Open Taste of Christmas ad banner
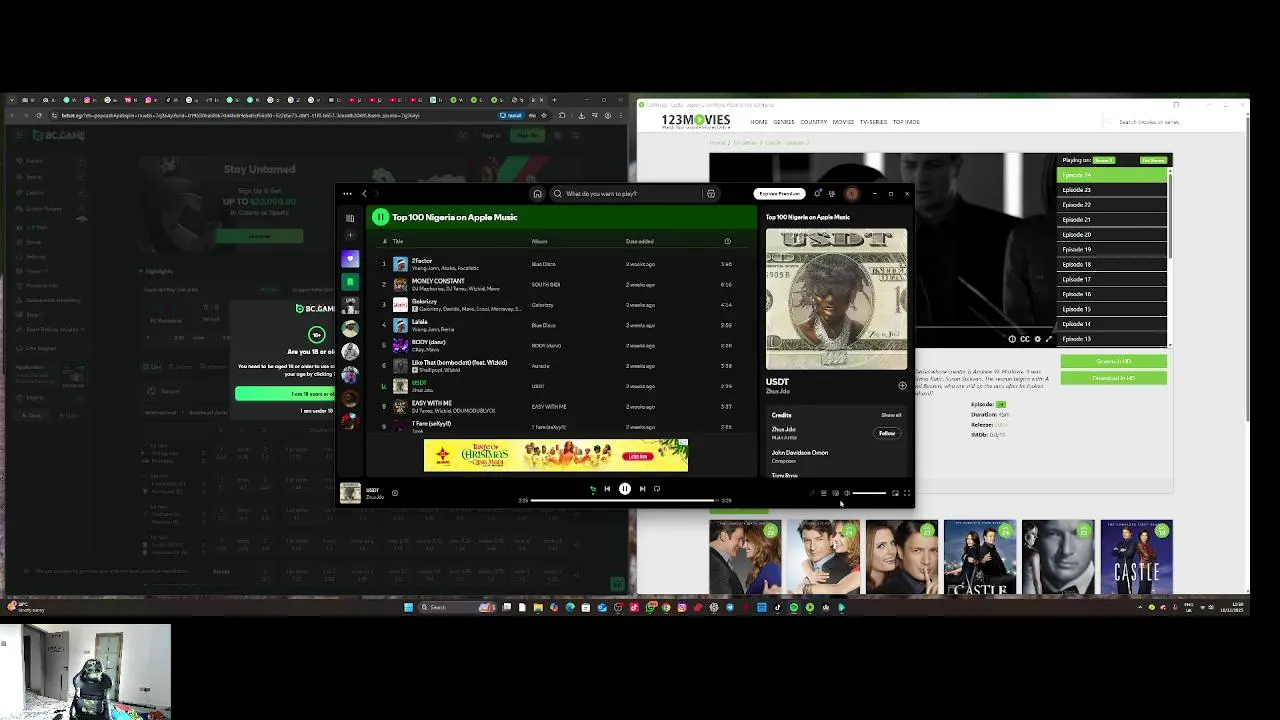 click(x=556, y=455)
